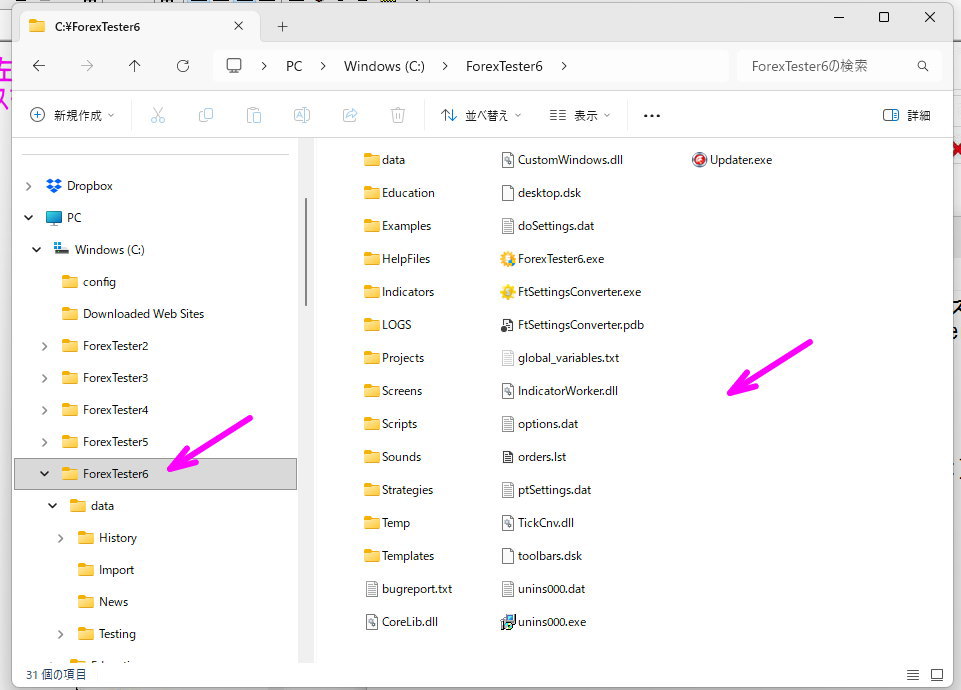Refresh the current folder view

click(x=183, y=66)
